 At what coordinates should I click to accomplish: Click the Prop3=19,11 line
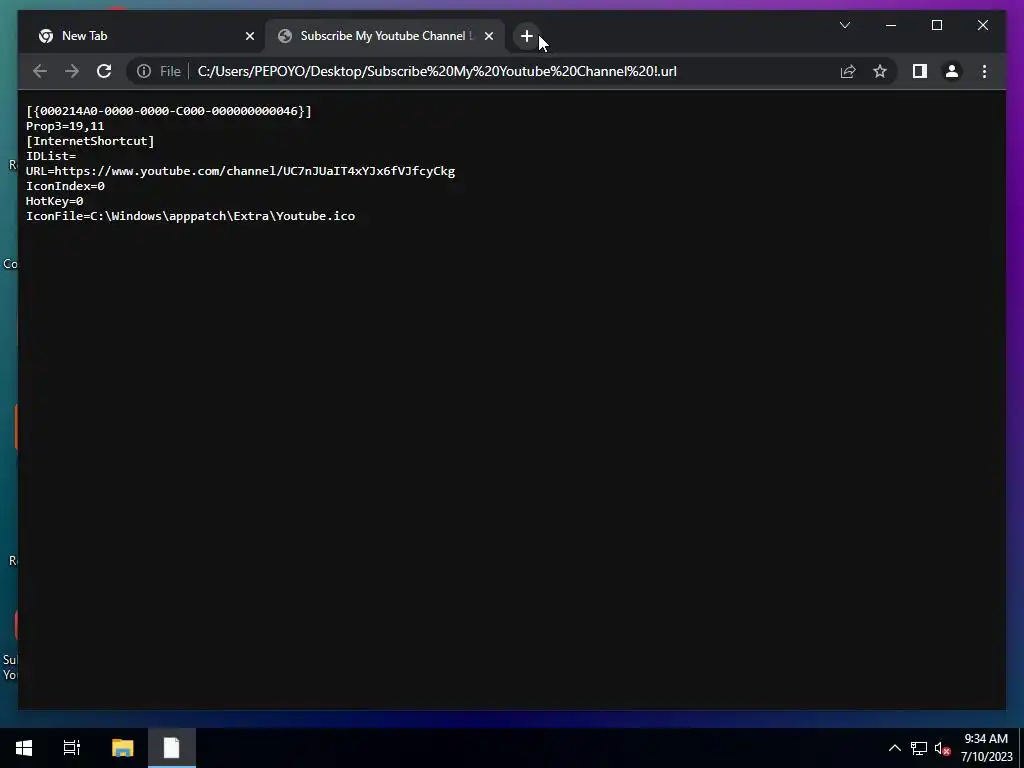[x=65, y=126]
